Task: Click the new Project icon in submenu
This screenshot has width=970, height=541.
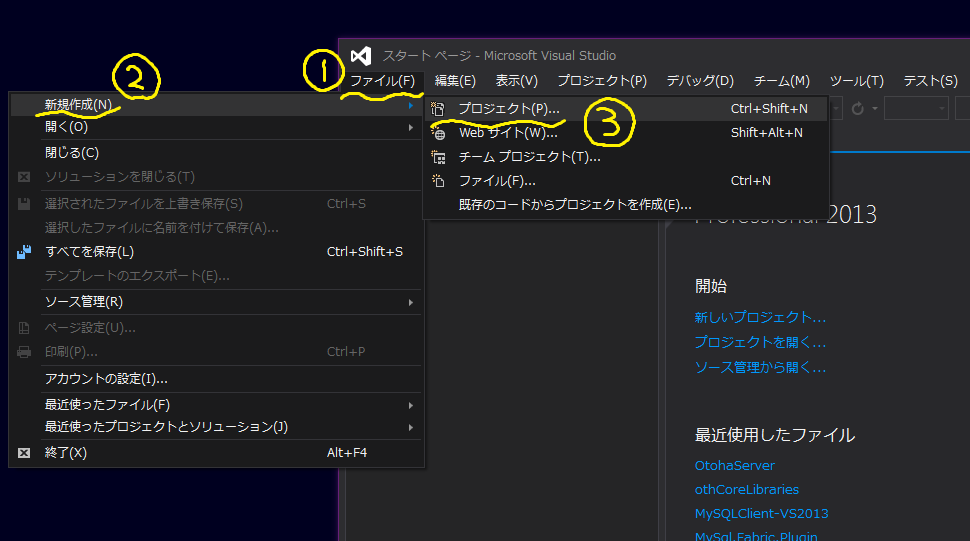Action: (438, 109)
